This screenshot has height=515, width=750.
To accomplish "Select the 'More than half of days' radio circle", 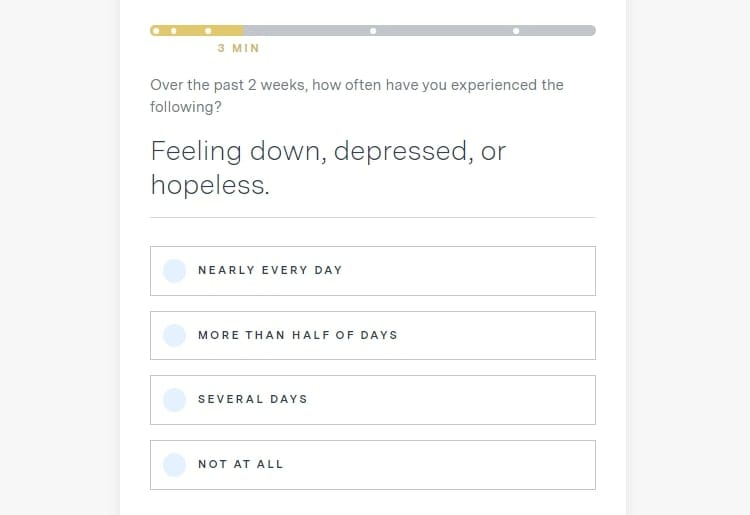I will (174, 336).
